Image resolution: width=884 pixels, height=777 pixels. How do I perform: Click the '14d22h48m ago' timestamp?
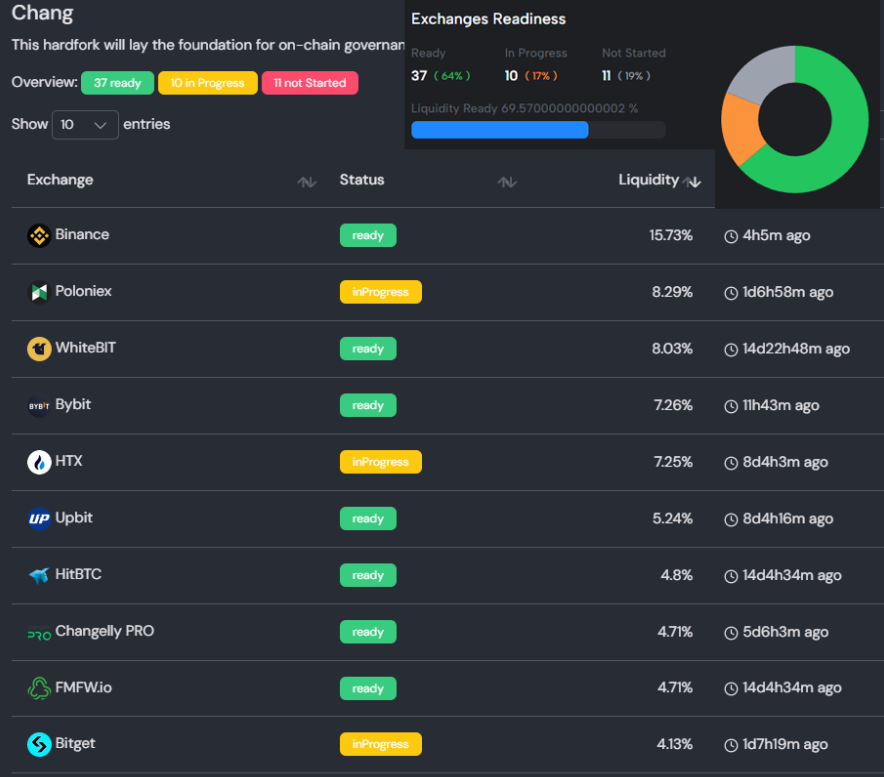tap(796, 349)
